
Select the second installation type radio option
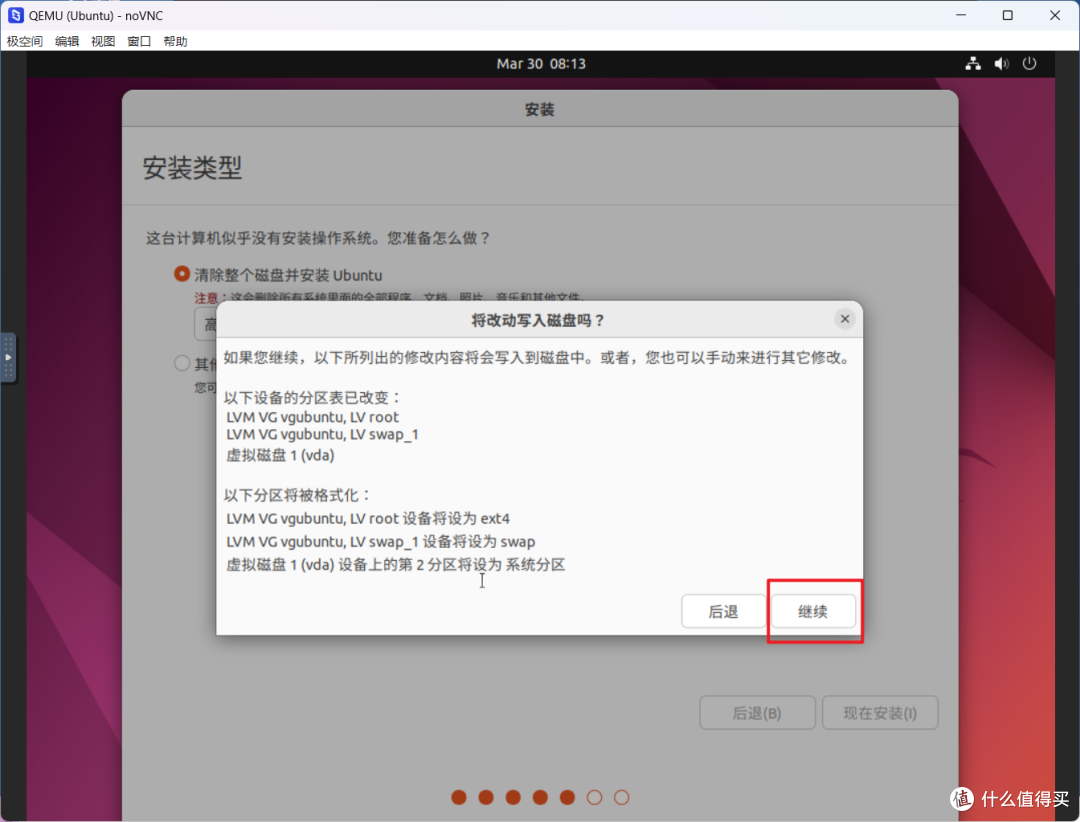coord(182,363)
